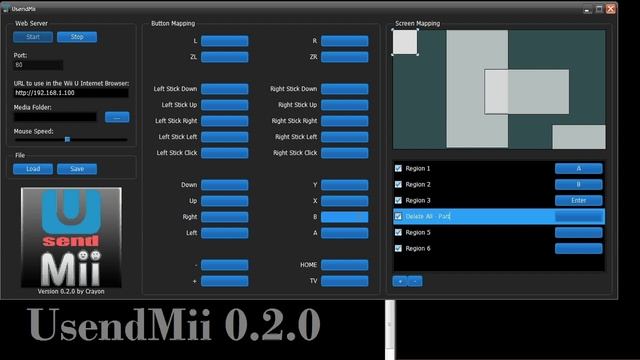Set mapping for the HOME button
Viewport: 640px width, 360px height.
[x=344, y=265]
